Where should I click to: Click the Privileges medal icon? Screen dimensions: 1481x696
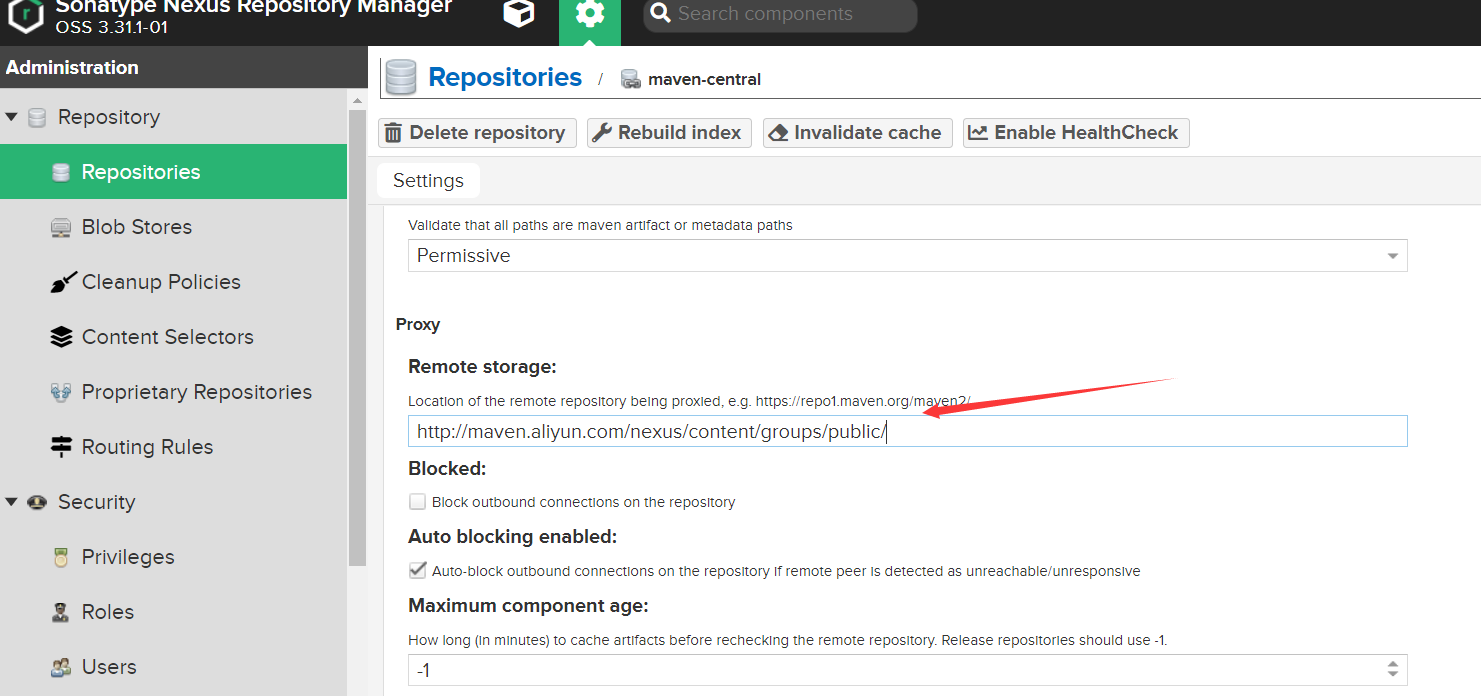point(61,558)
